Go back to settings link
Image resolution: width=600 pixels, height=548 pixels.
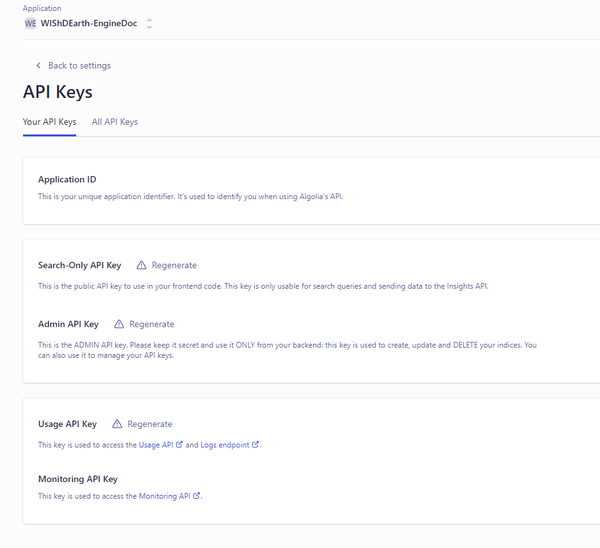[80, 66]
